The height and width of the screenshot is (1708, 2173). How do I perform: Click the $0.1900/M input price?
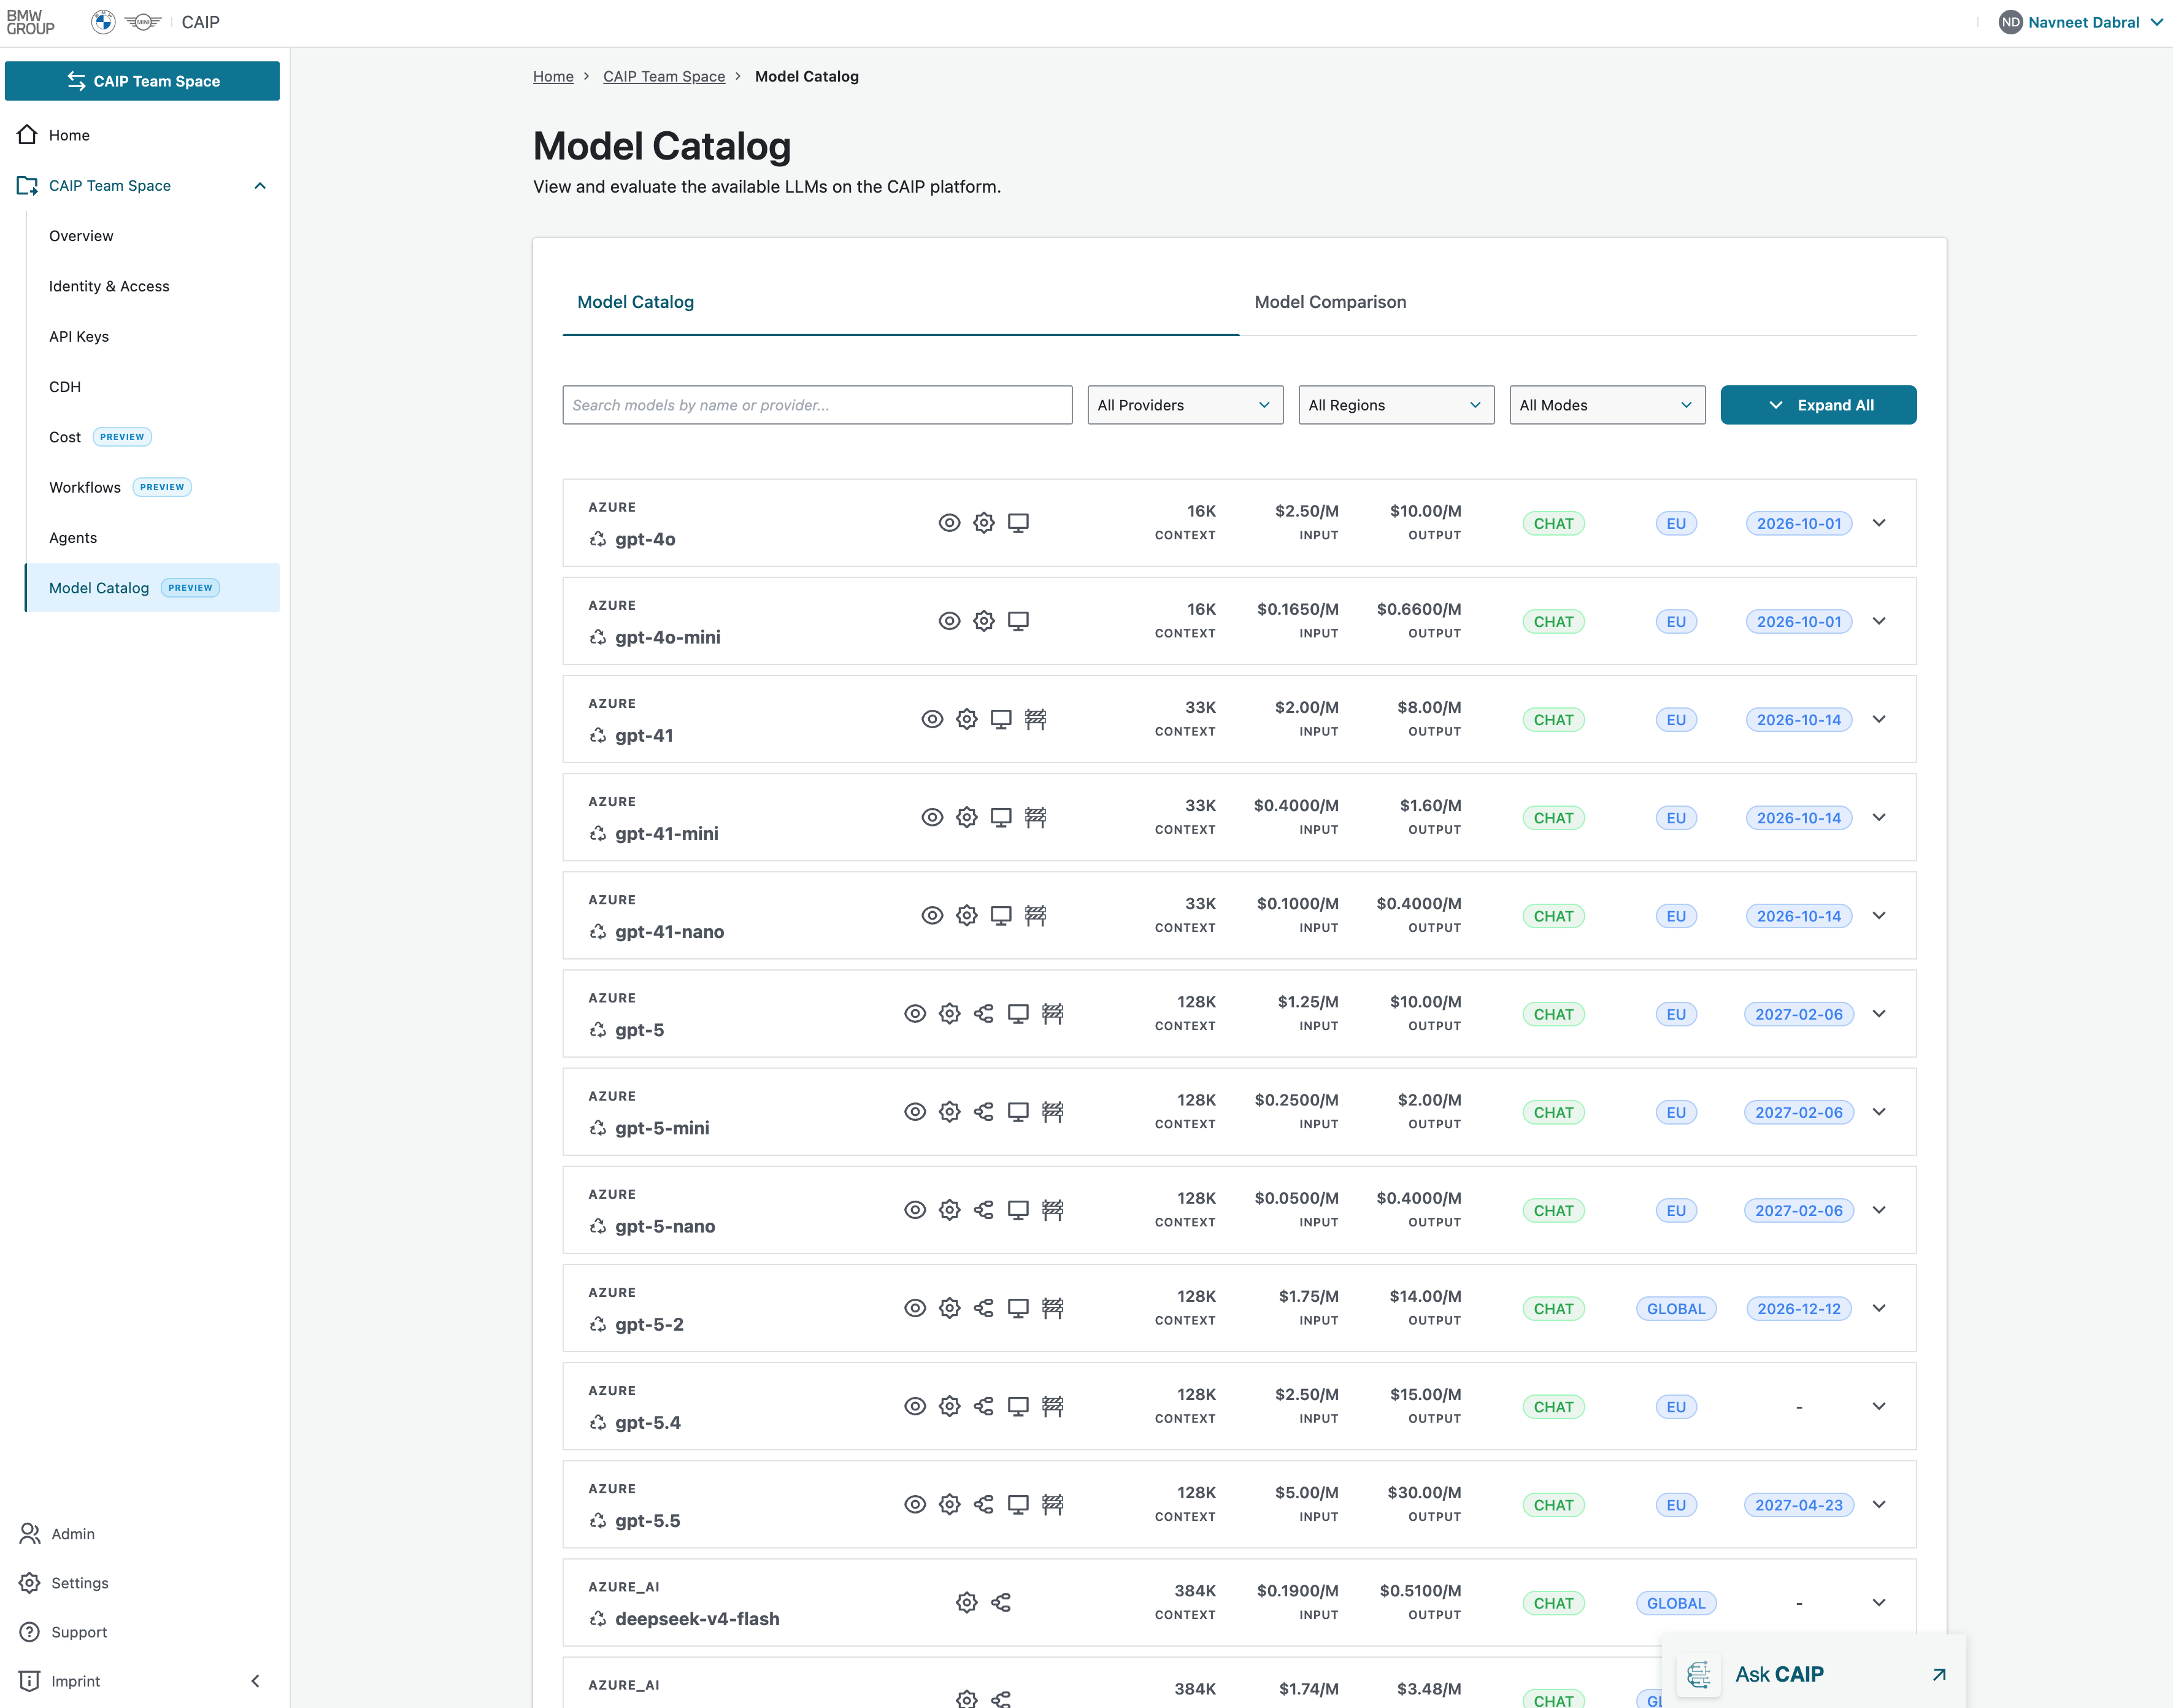tap(1298, 1591)
